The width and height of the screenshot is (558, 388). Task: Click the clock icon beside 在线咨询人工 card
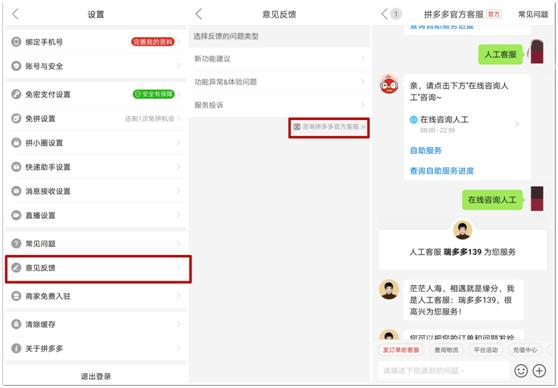(414, 120)
